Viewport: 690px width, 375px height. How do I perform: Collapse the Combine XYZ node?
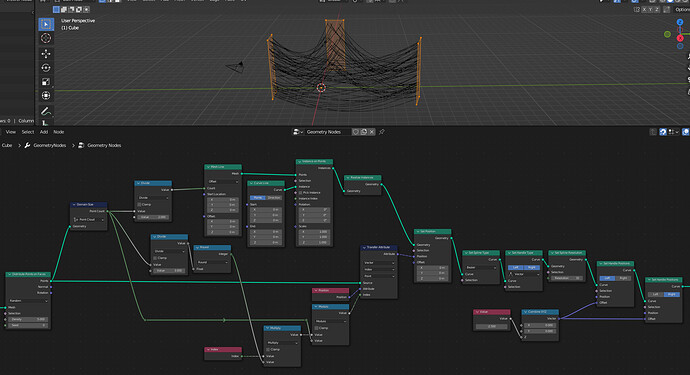click(x=525, y=312)
